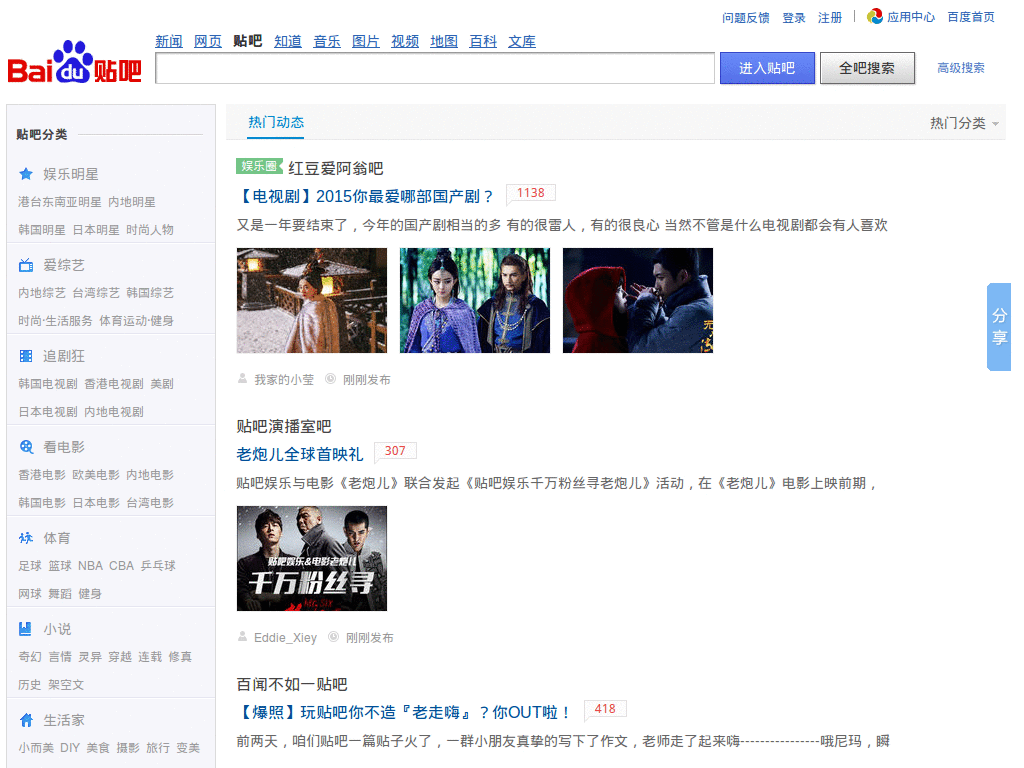Click the 小说 book icon
The image size is (1024, 768).
(27, 628)
